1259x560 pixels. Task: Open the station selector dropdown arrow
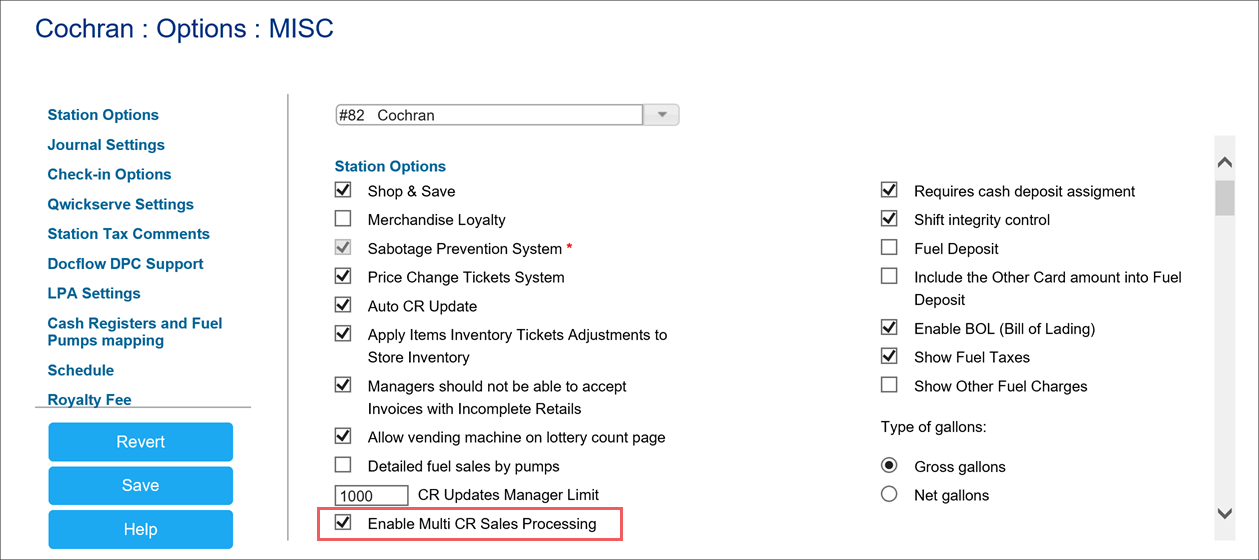click(661, 115)
